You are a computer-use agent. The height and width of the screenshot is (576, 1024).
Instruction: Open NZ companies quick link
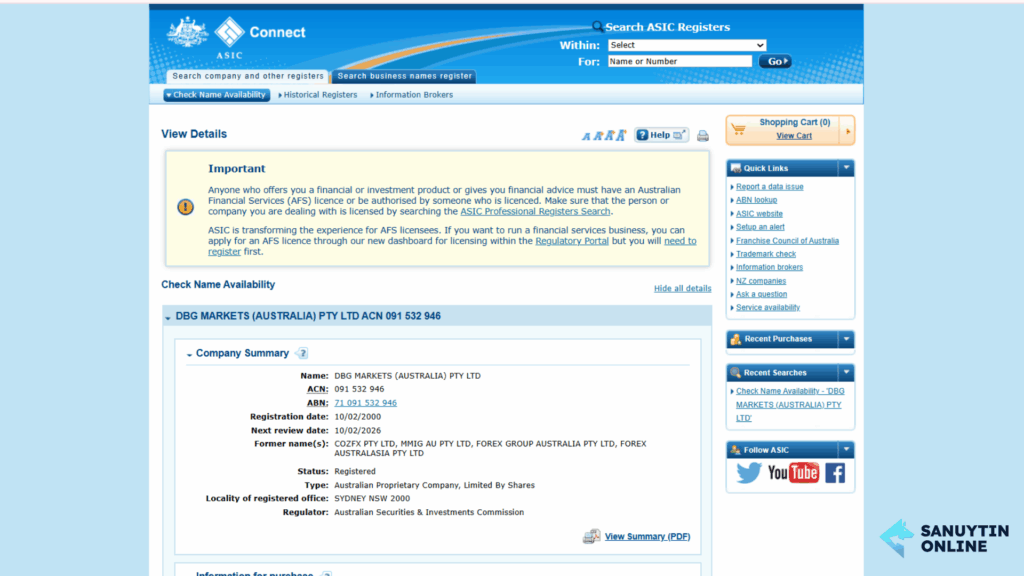point(761,281)
